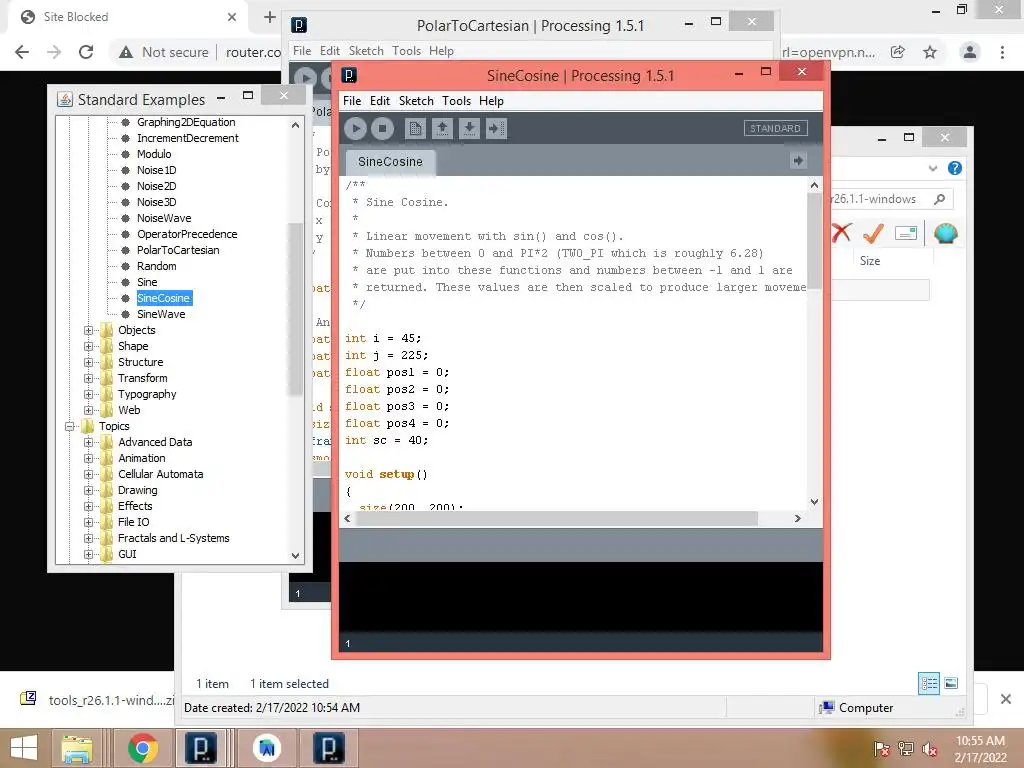Open Explorer help question mark
1024x768 pixels.
(954, 168)
